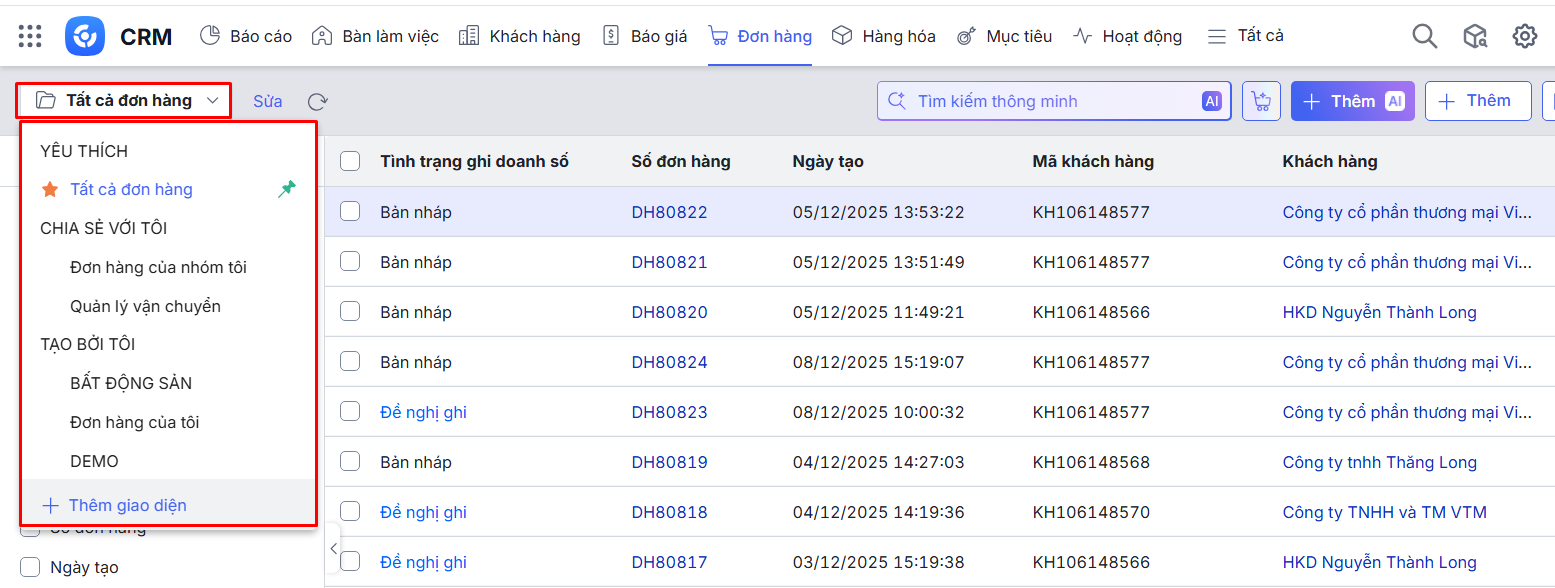The height and width of the screenshot is (588, 1555).
Task: Expand the Tất cả menu in navigation
Action: [1246, 36]
